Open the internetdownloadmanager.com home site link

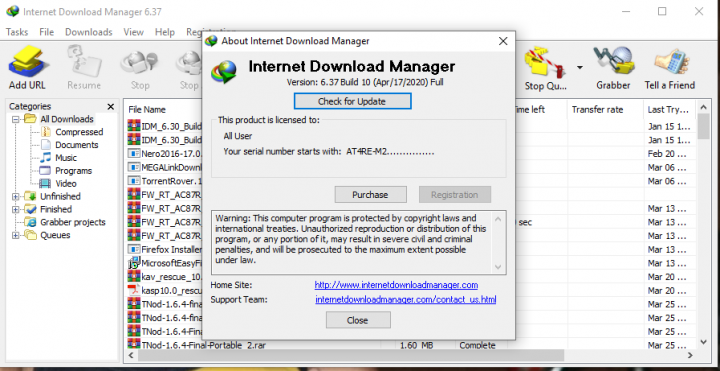coord(396,285)
